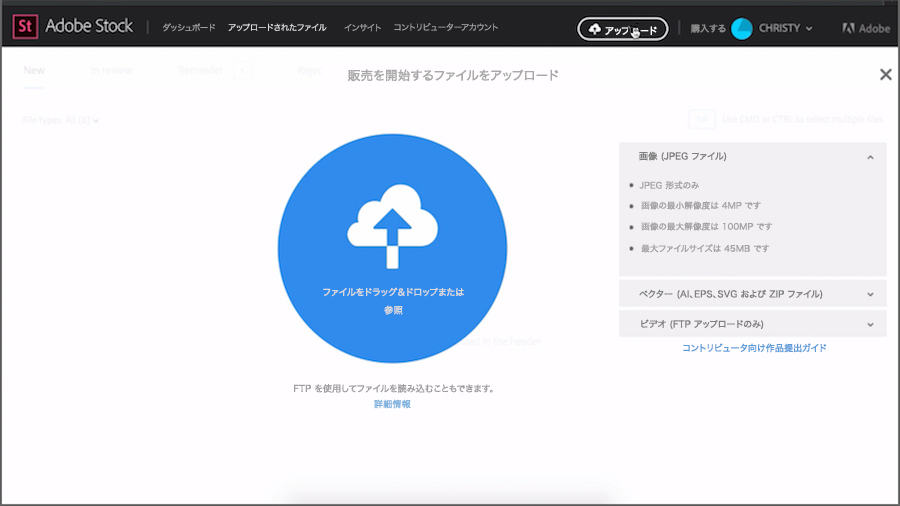Open コントリビューターアカウント in the header
900x506 pixels.
pos(445,28)
